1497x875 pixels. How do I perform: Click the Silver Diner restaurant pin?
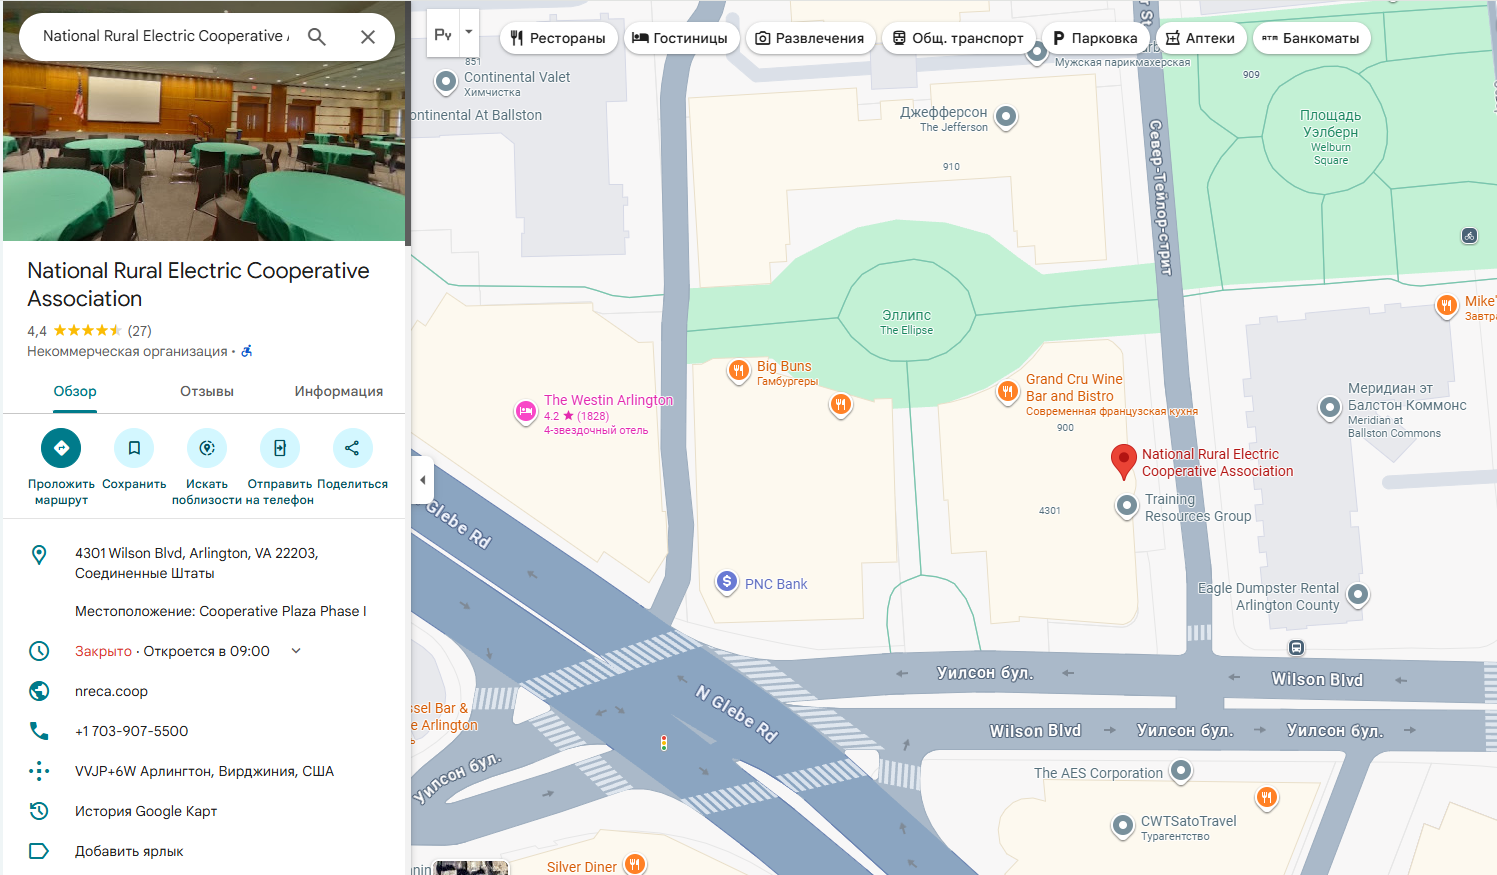[635, 864]
